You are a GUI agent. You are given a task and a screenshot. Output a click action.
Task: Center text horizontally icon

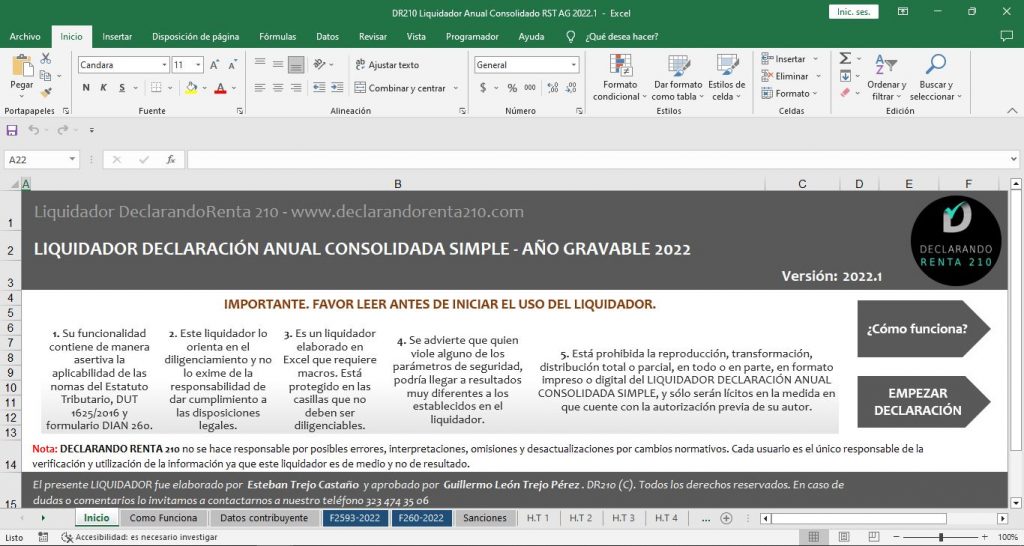278,88
